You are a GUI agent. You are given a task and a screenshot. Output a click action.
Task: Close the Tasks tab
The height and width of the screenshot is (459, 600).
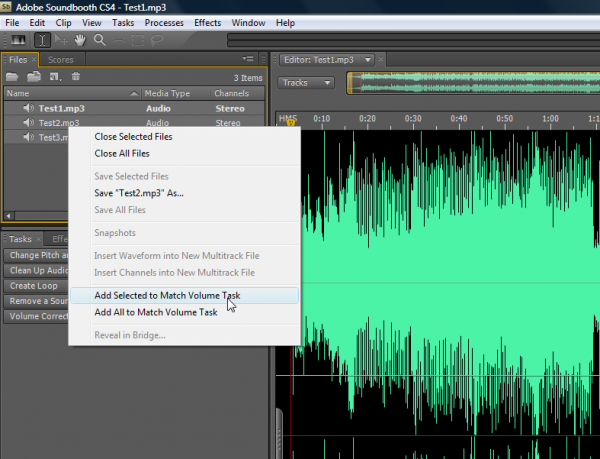click(x=38, y=239)
